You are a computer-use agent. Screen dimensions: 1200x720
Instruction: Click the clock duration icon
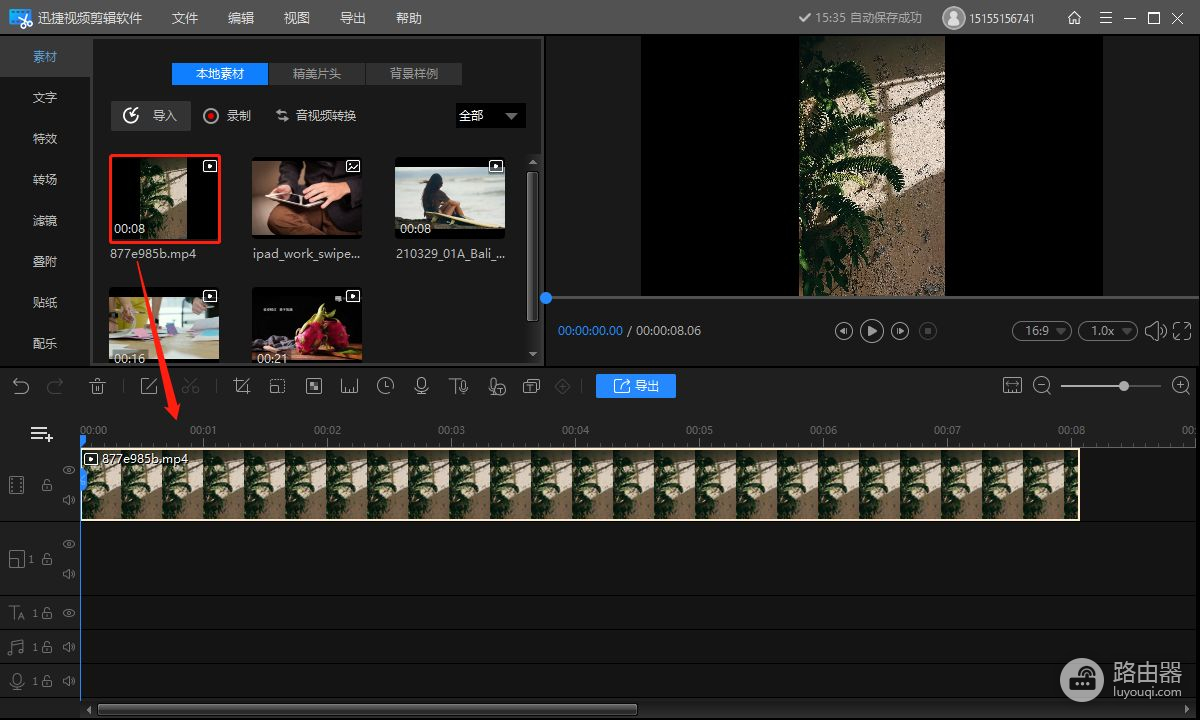385,386
